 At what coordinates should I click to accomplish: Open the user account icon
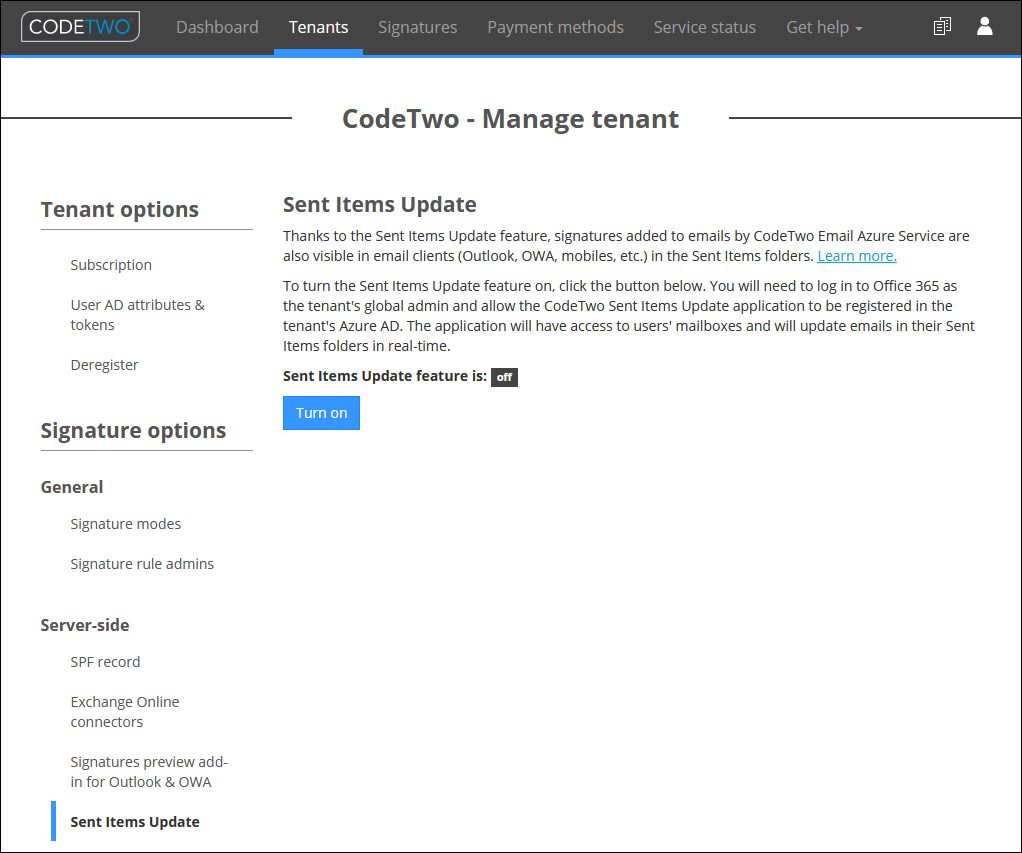point(985,27)
